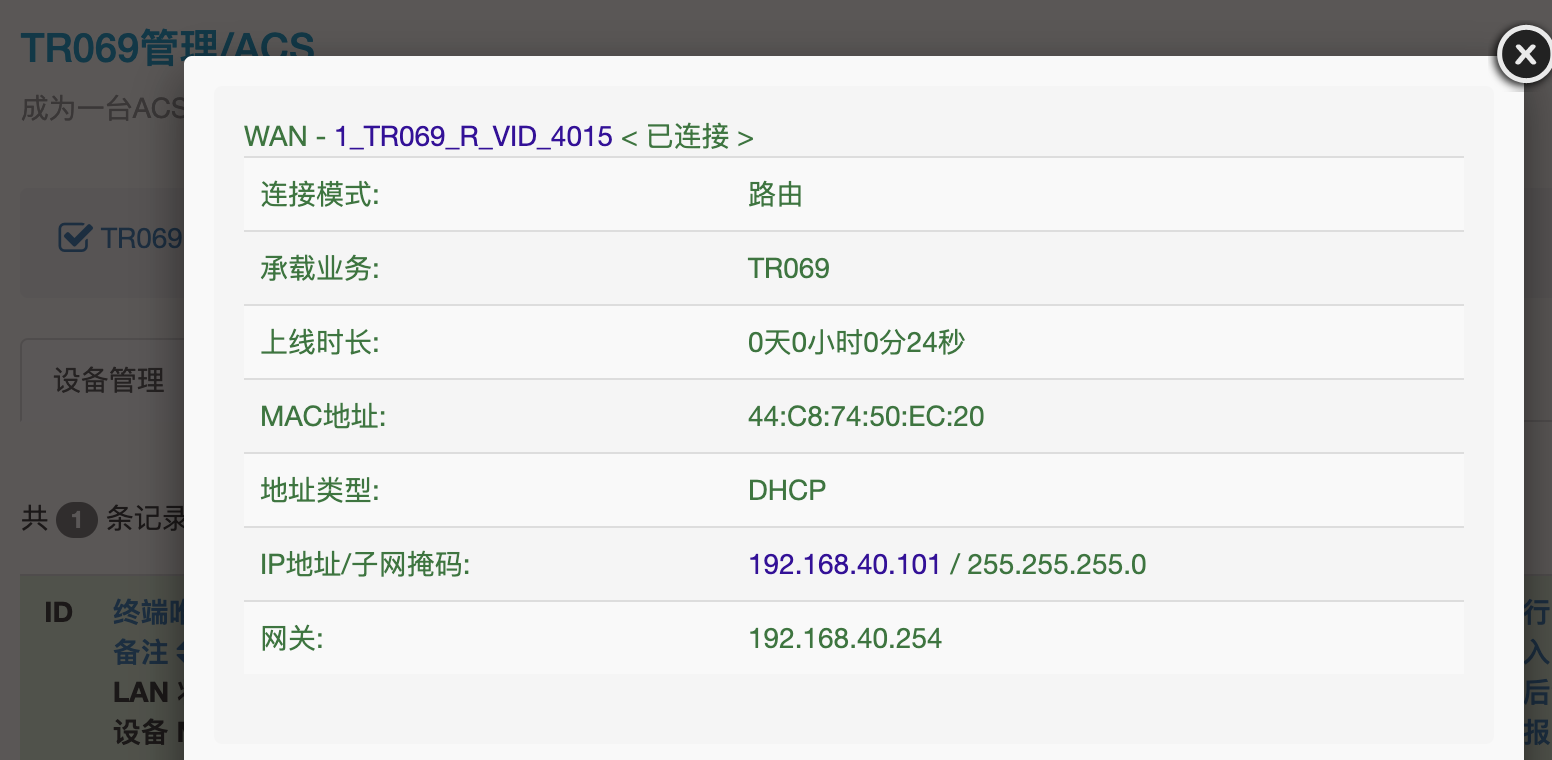
Task: Open the 1_TR069_R_VID_4015 WAN link
Action: pyautogui.click(x=473, y=137)
